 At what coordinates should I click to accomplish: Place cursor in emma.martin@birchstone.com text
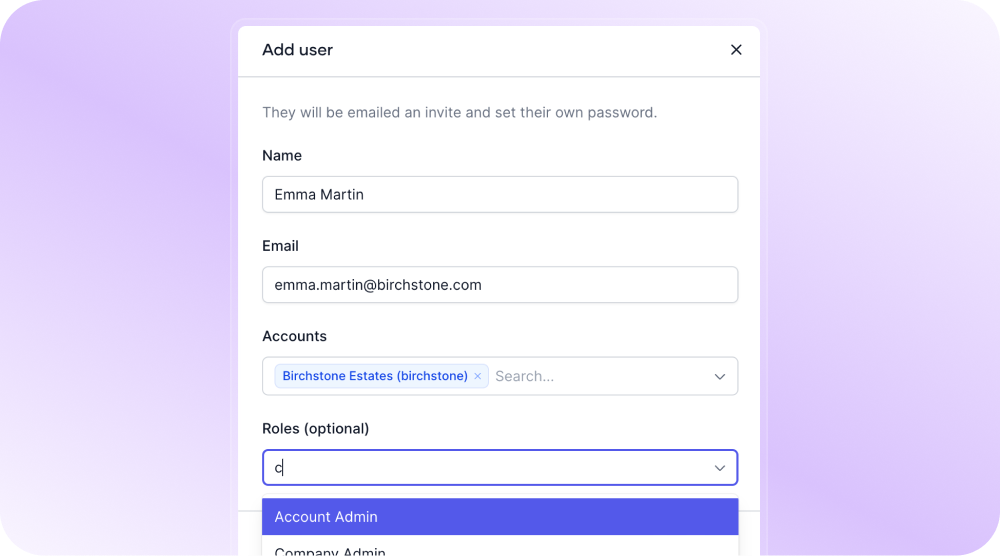click(x=378, y=285)
